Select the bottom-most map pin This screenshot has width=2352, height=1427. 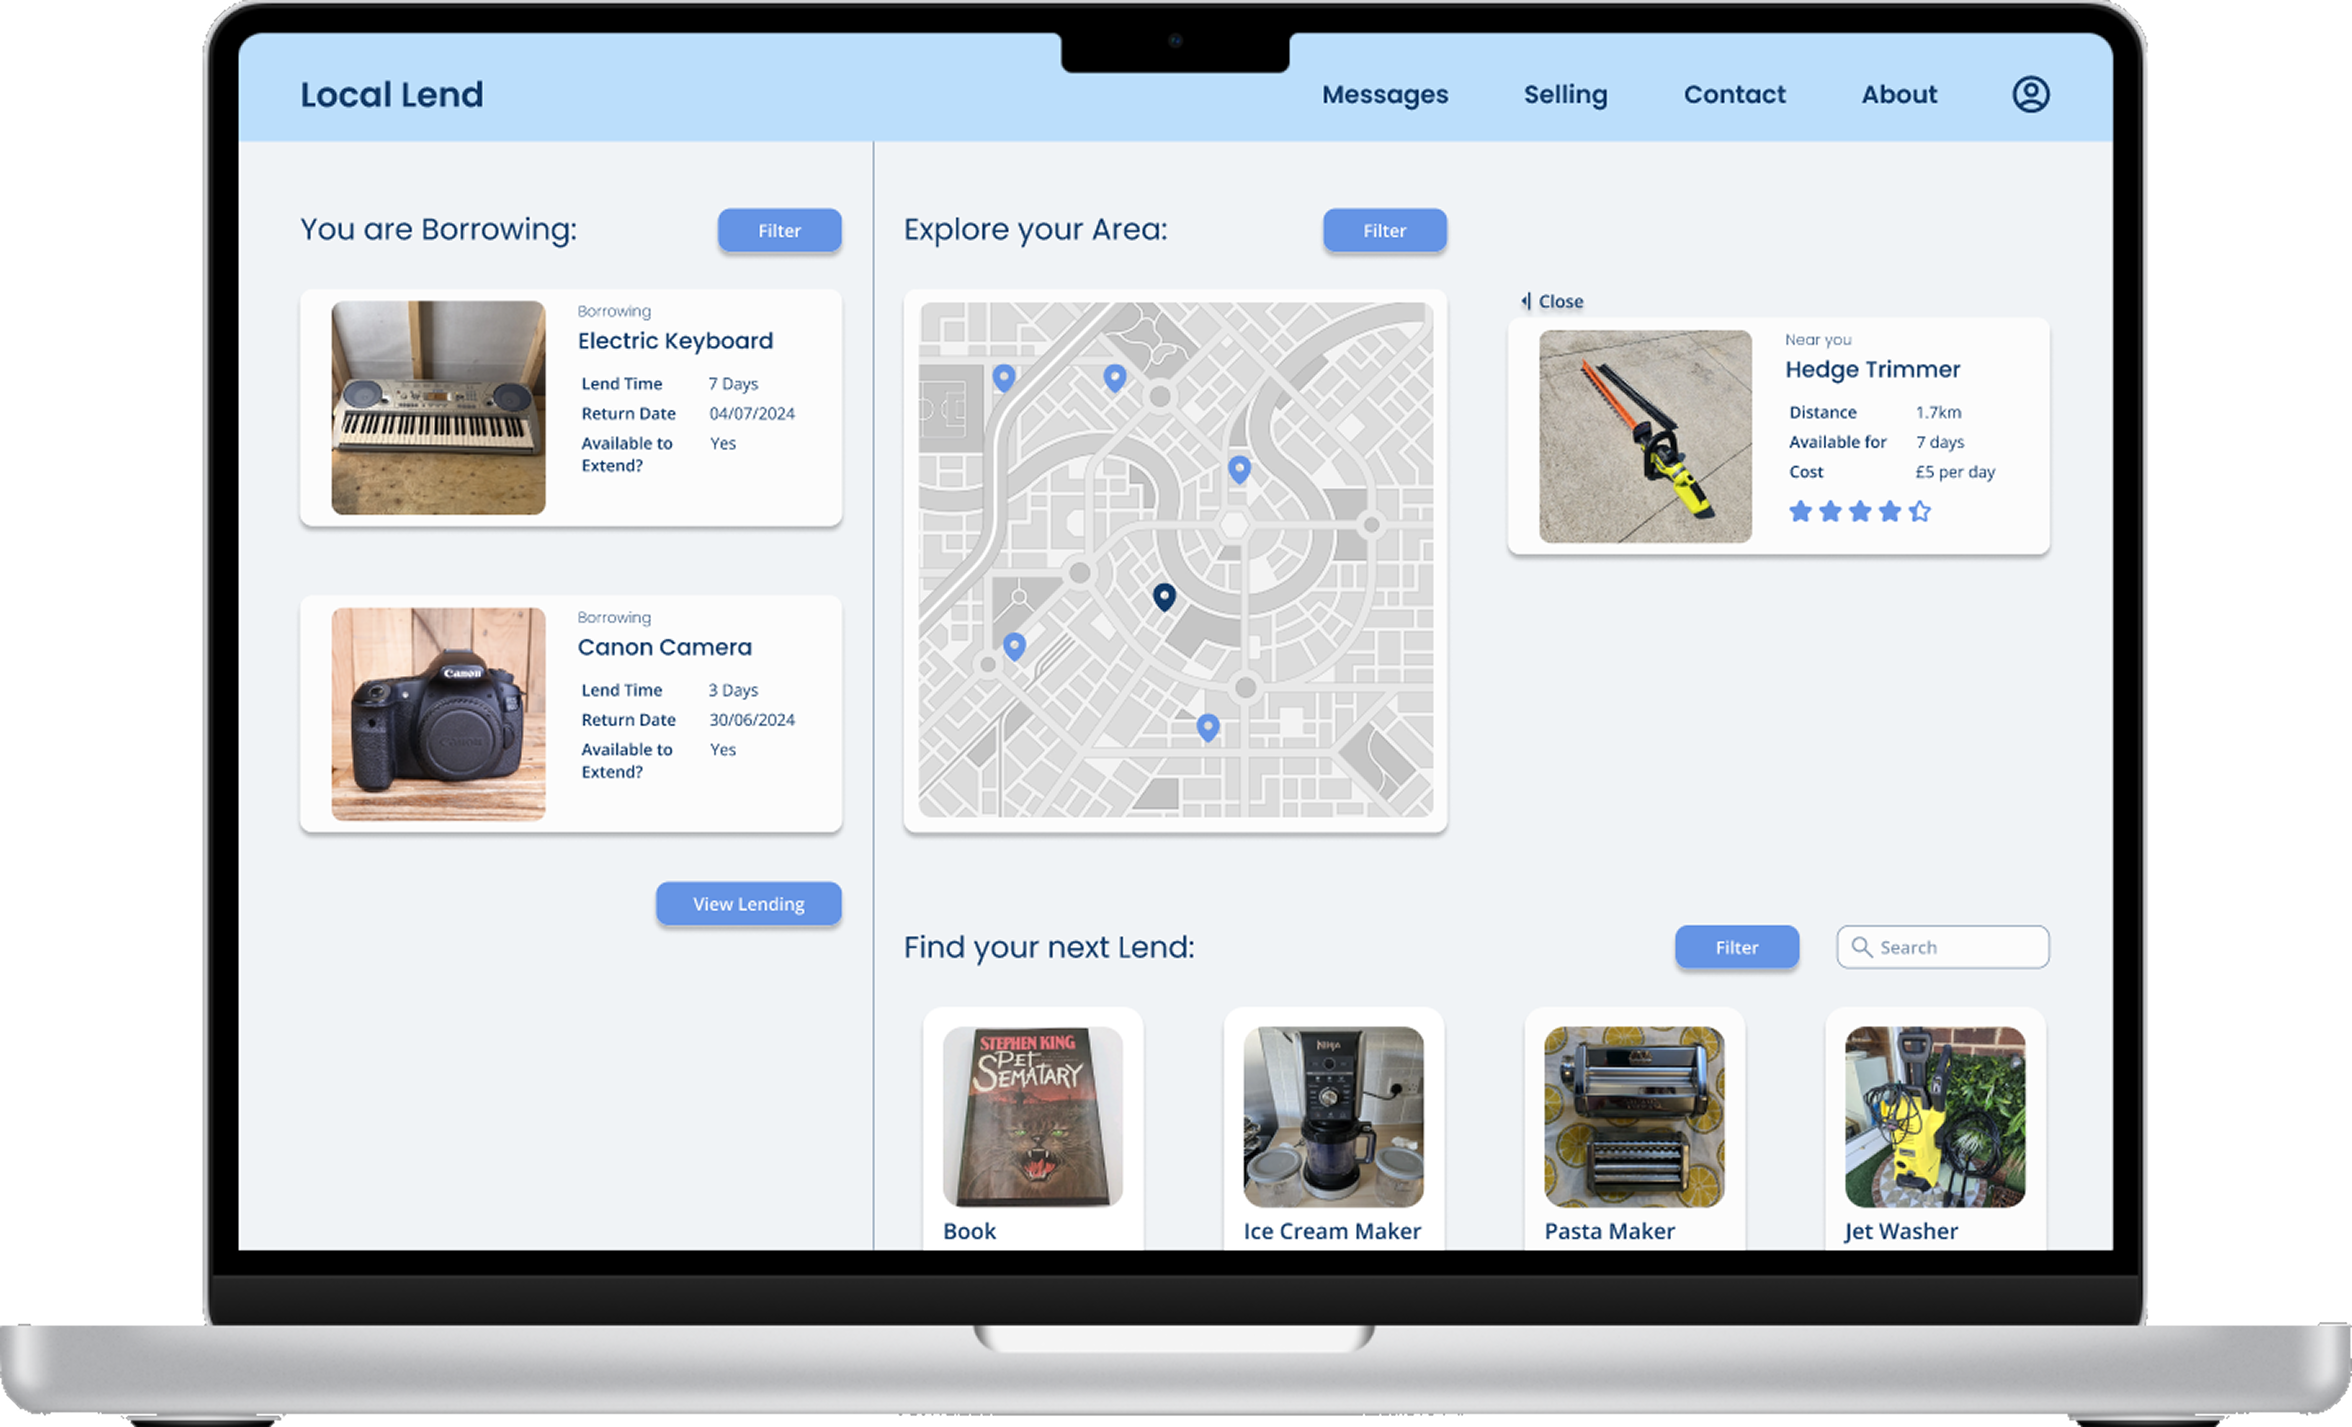click(1208, 726)
